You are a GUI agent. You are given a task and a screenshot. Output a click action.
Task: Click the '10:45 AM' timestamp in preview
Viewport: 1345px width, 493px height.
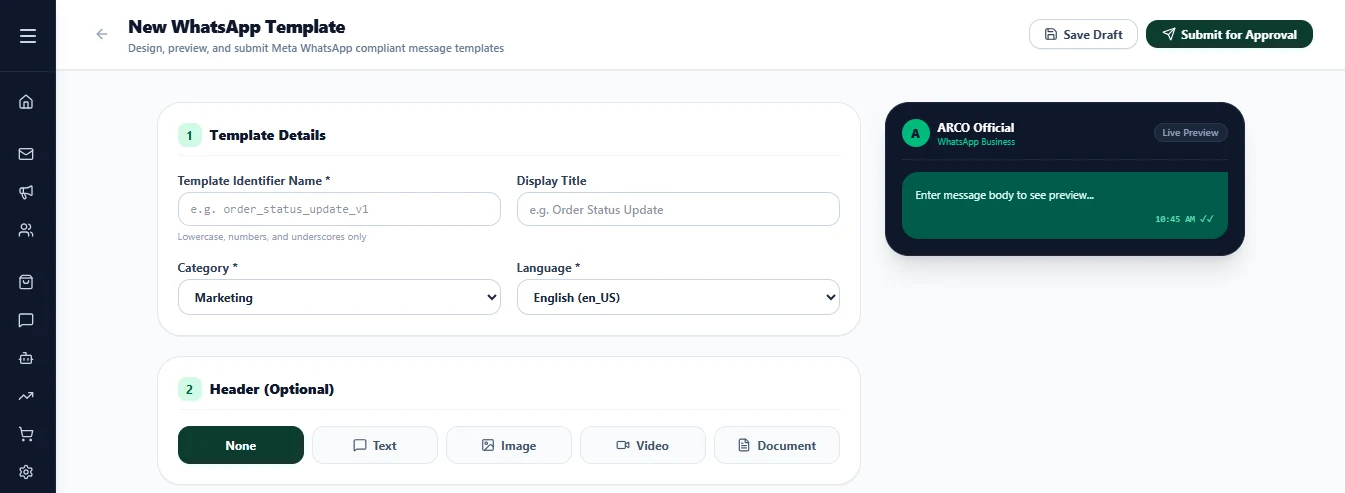(1175, 218)
